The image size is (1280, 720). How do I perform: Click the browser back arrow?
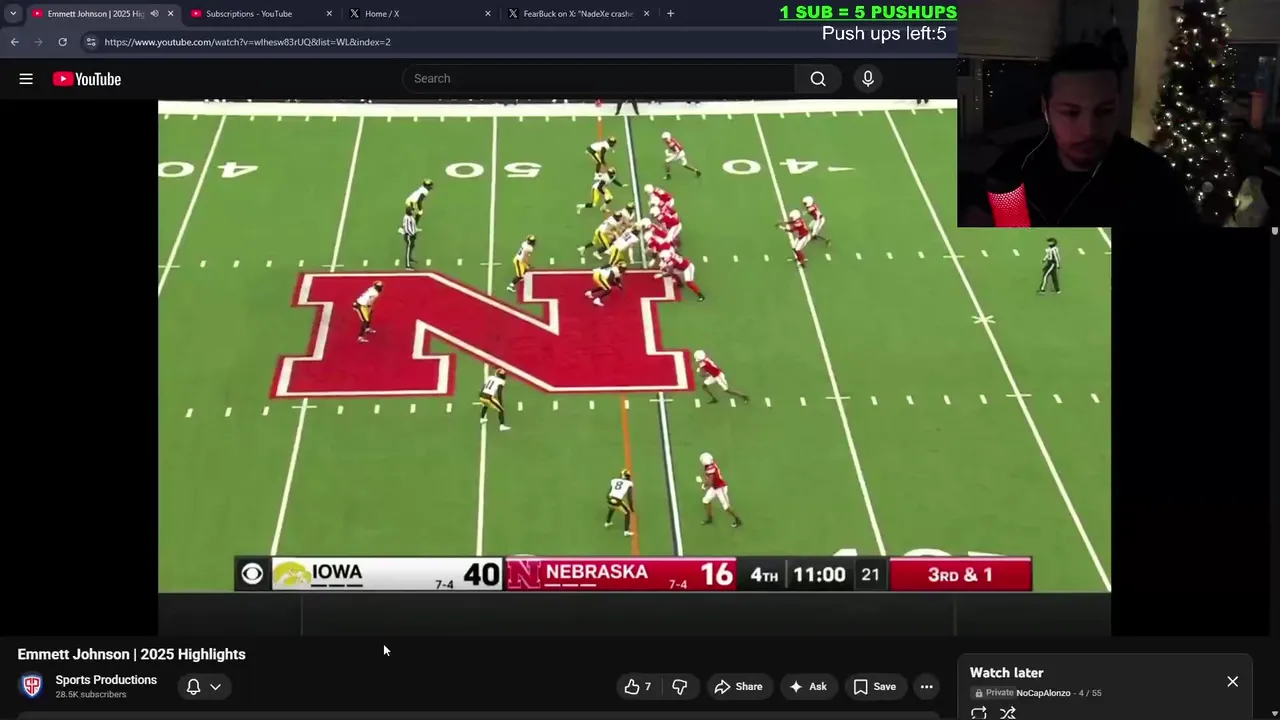coord(14,42)
